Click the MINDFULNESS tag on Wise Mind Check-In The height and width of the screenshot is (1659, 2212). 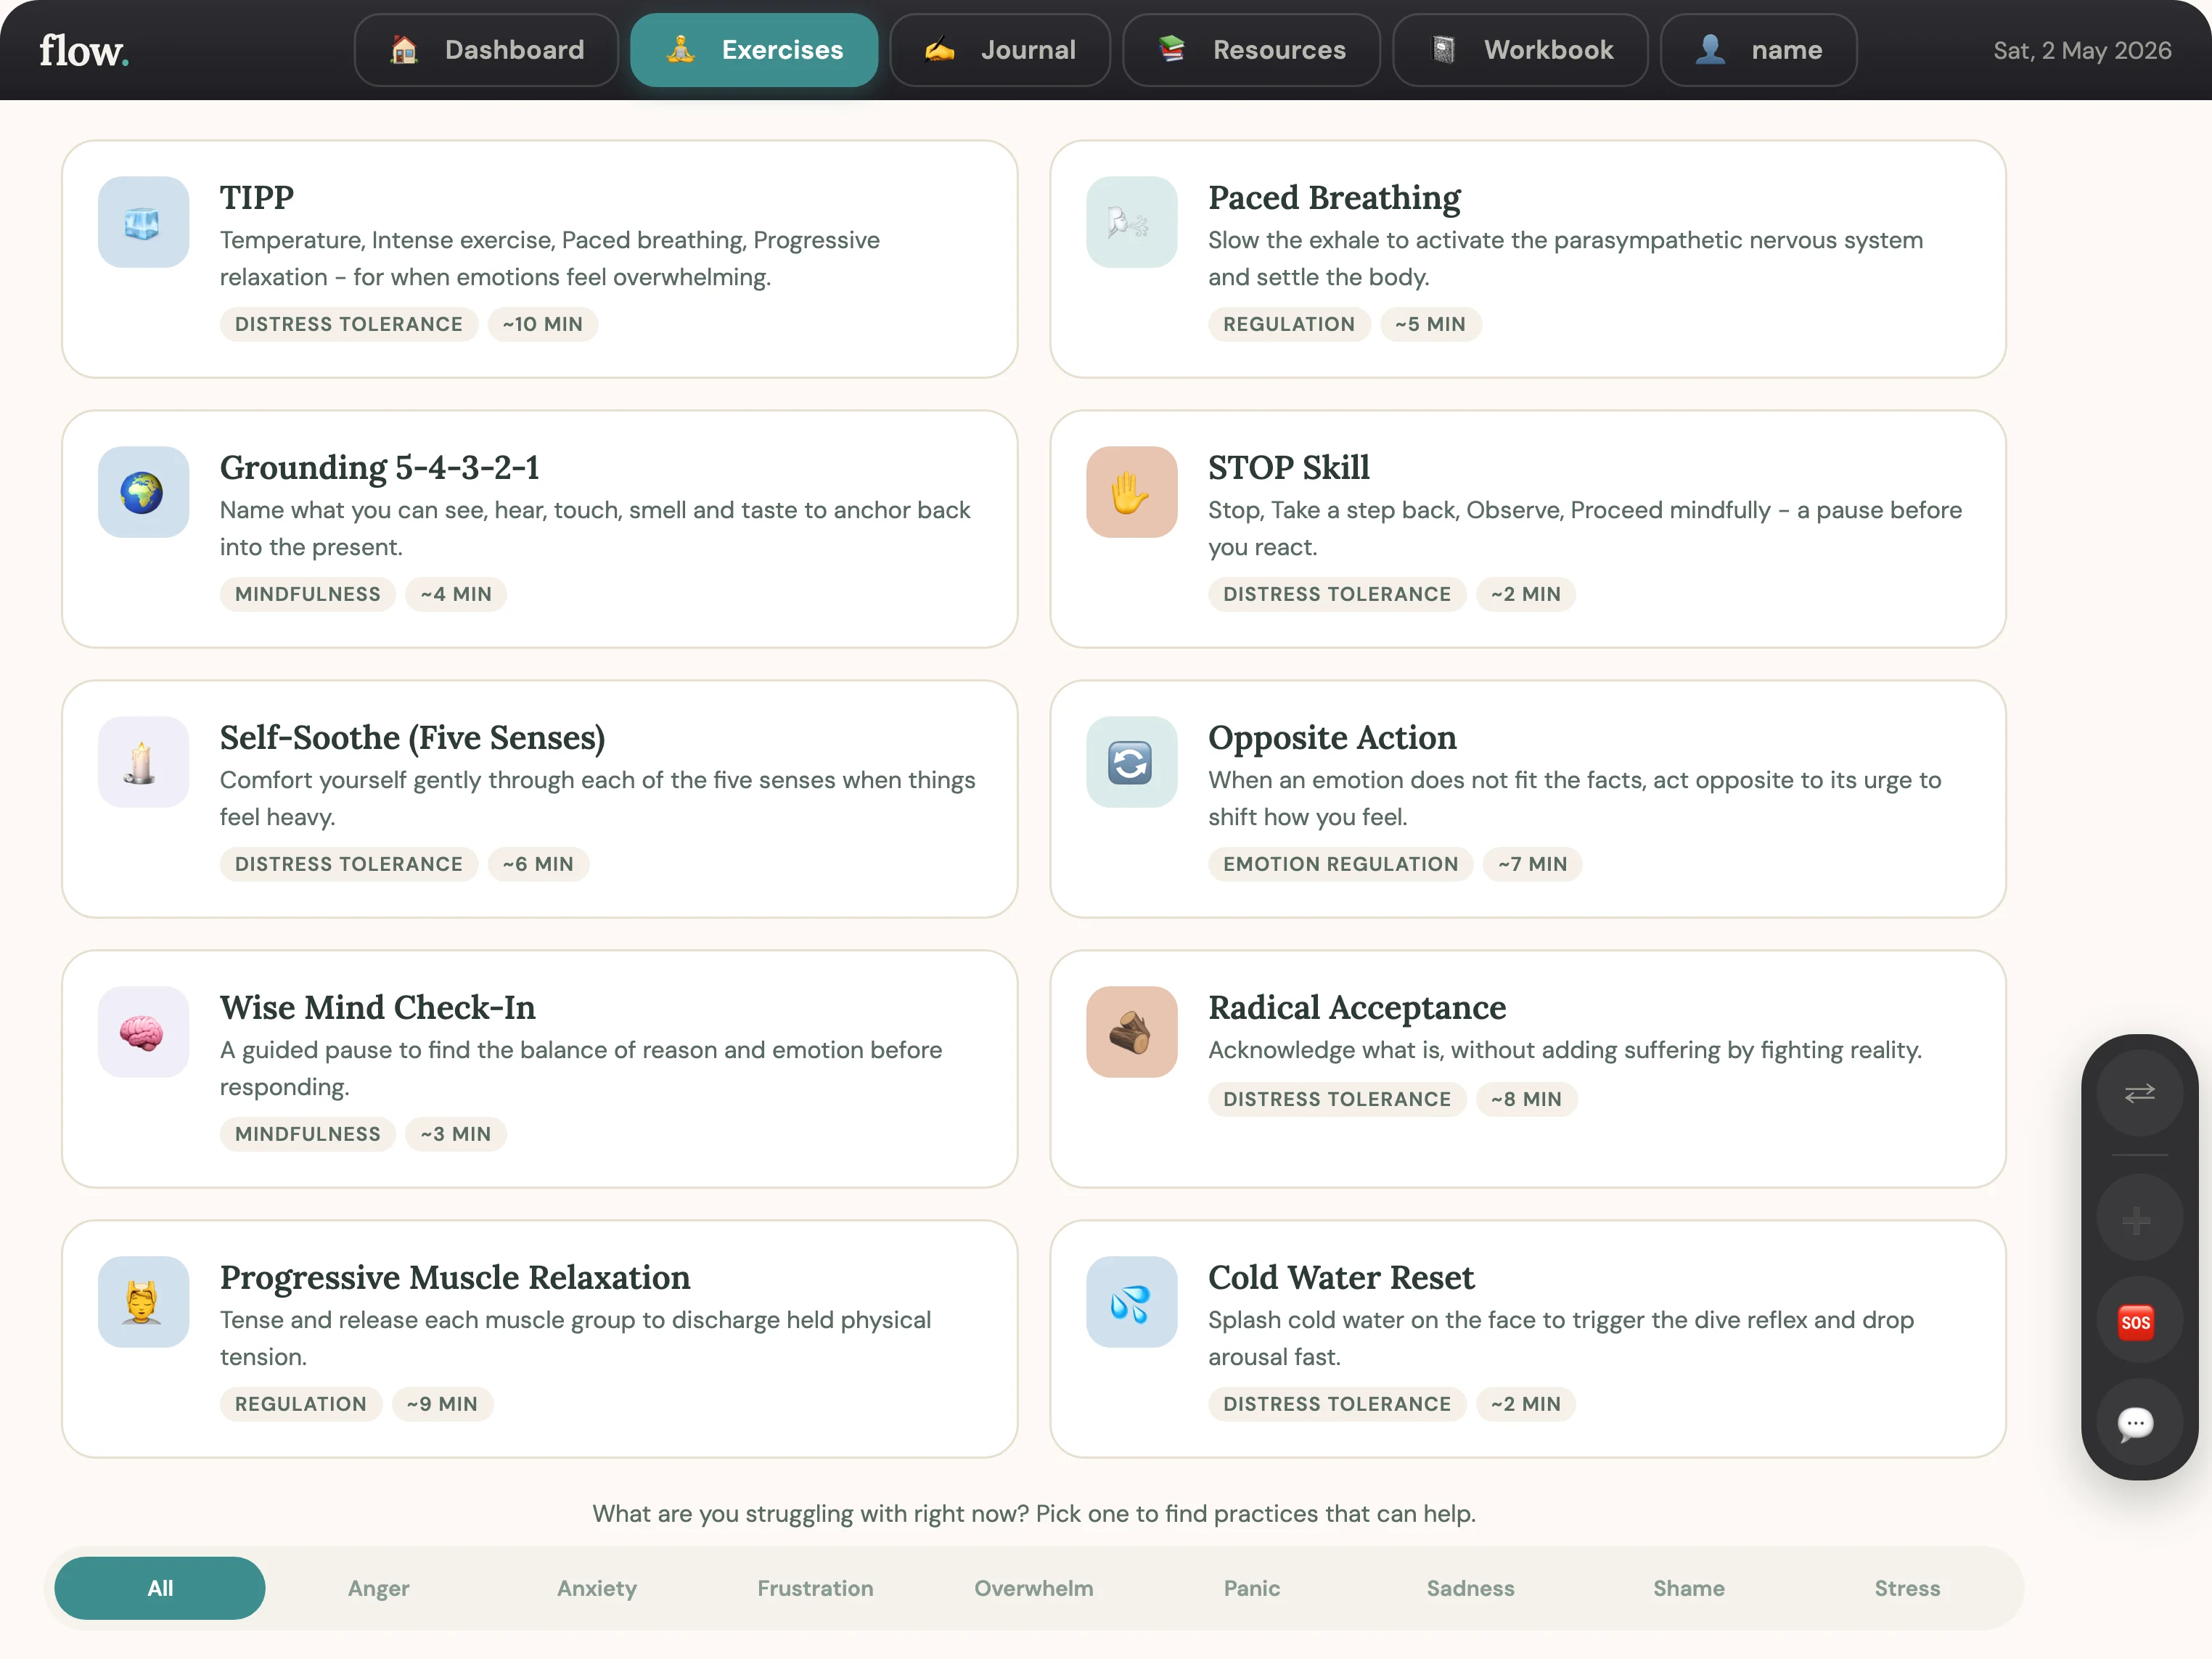307,1134
